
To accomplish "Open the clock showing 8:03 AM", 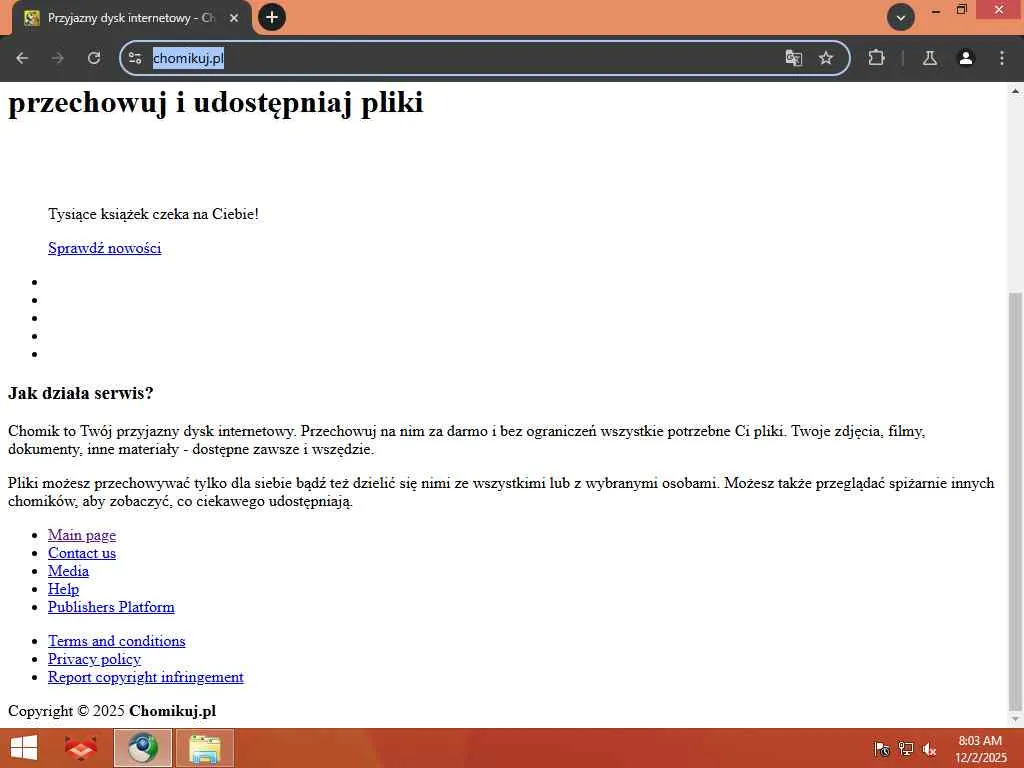I will pos(980,749).
